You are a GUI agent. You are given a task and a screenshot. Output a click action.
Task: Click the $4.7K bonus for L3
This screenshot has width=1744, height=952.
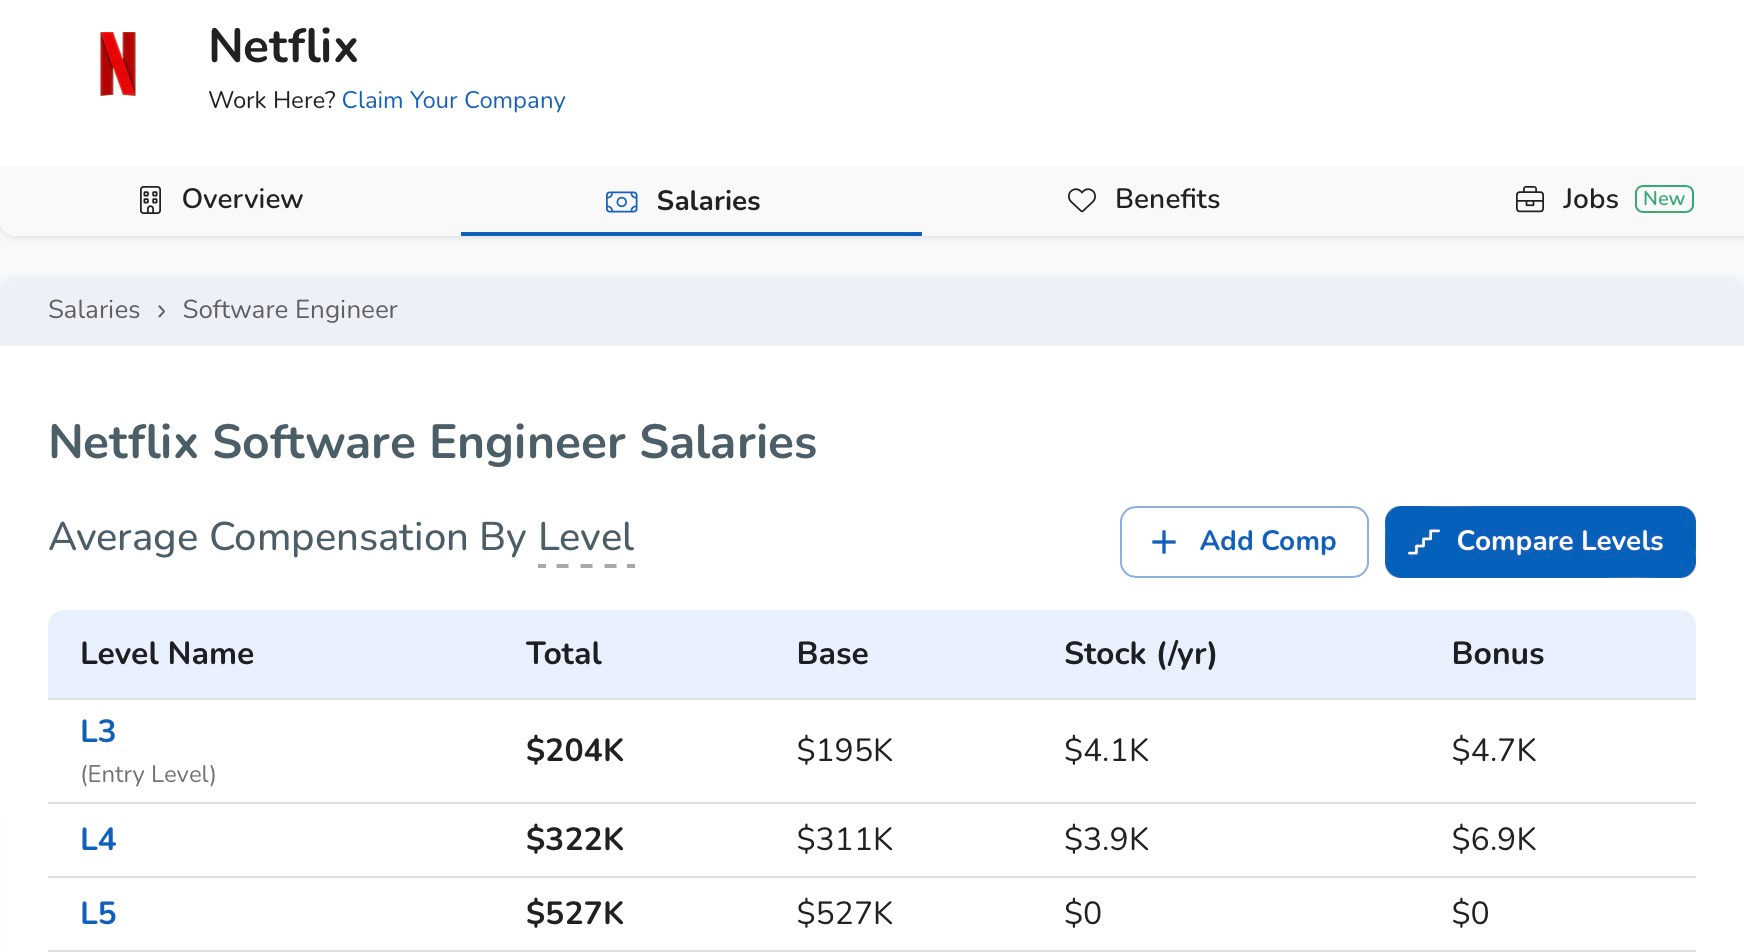pyautogui.click(x=1494, y=750)
